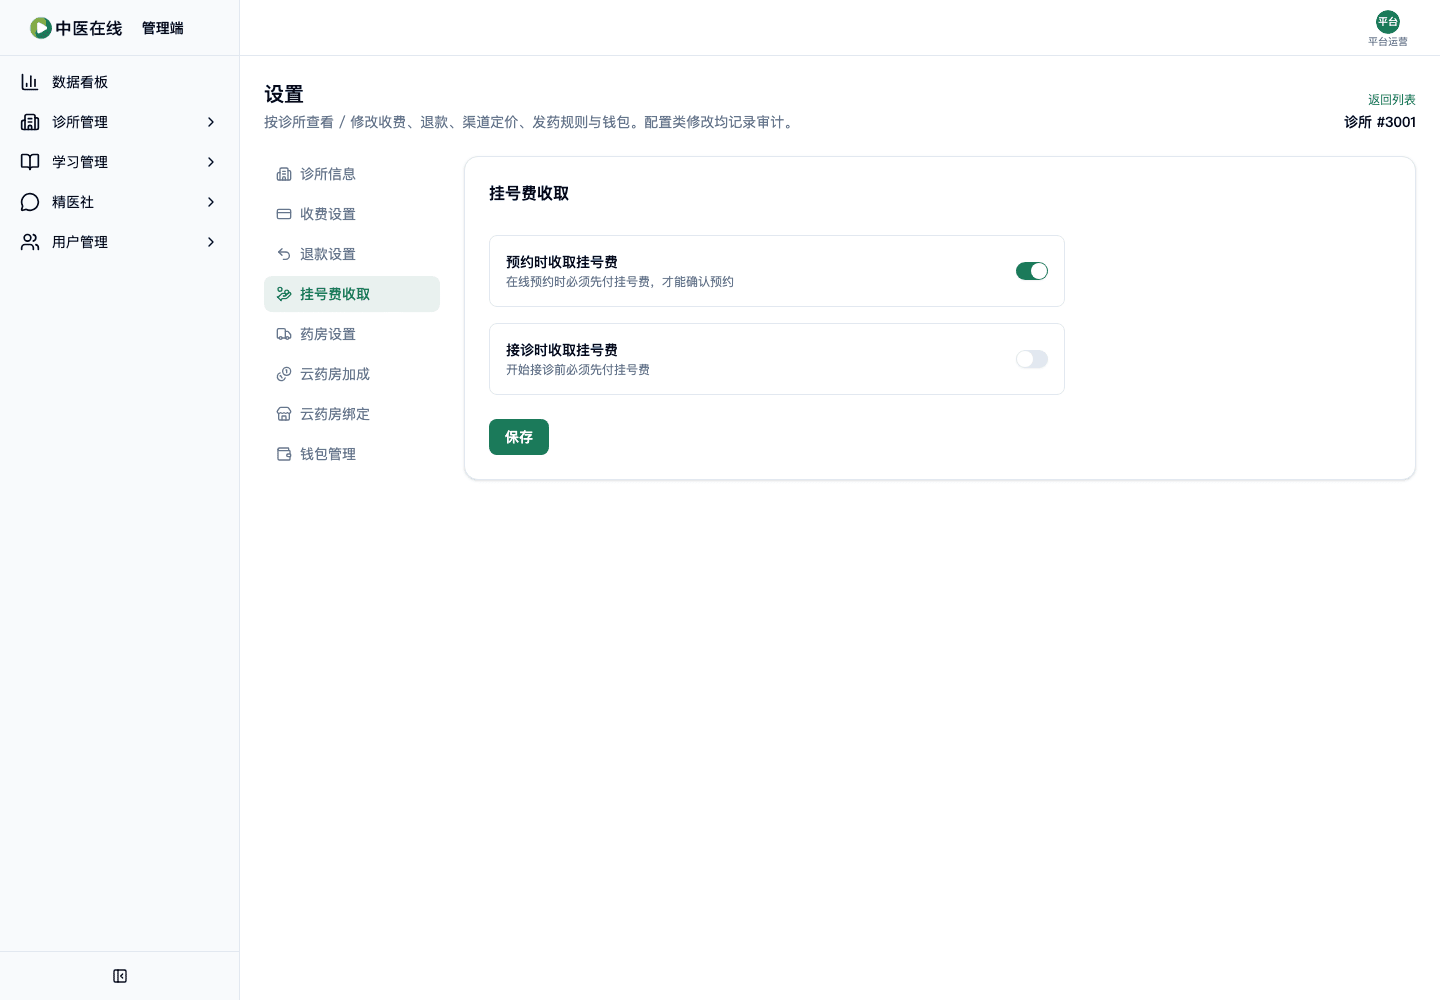Open the 诊所信息 settings tab
1440x1000 pixels.
(x=352, y=174)
